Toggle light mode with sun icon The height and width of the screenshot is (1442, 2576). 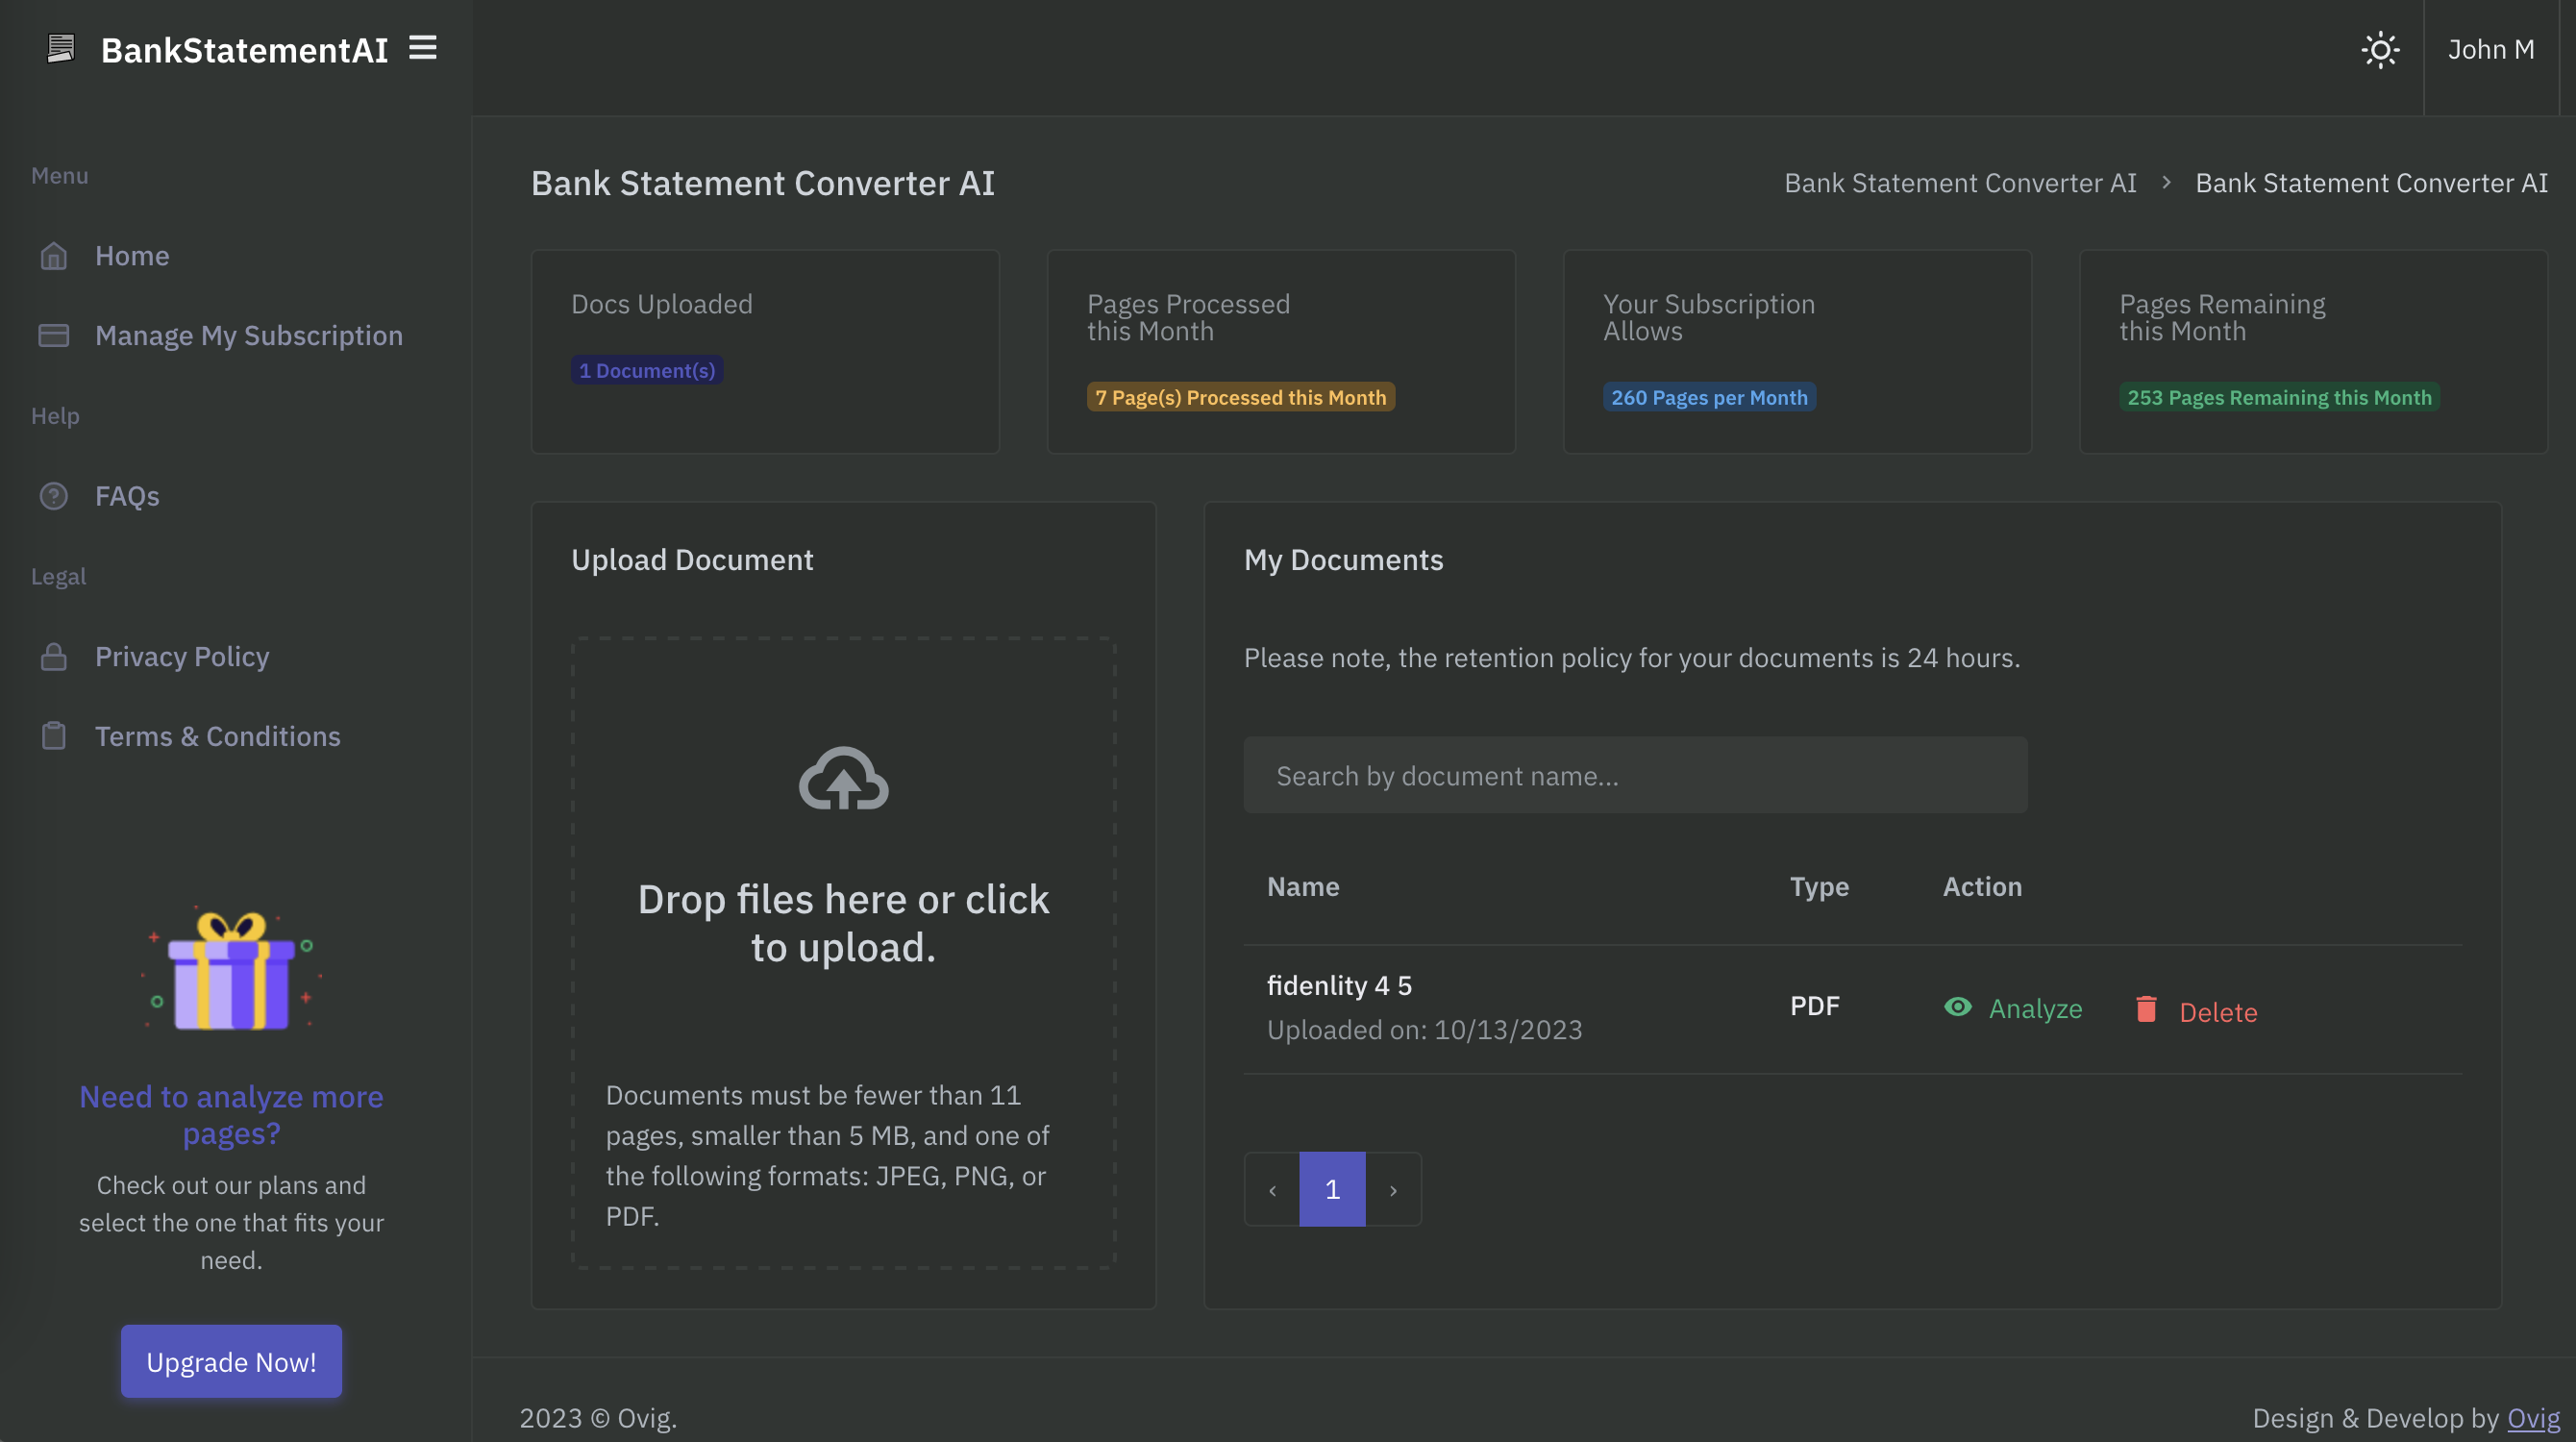click(2380, 50)
